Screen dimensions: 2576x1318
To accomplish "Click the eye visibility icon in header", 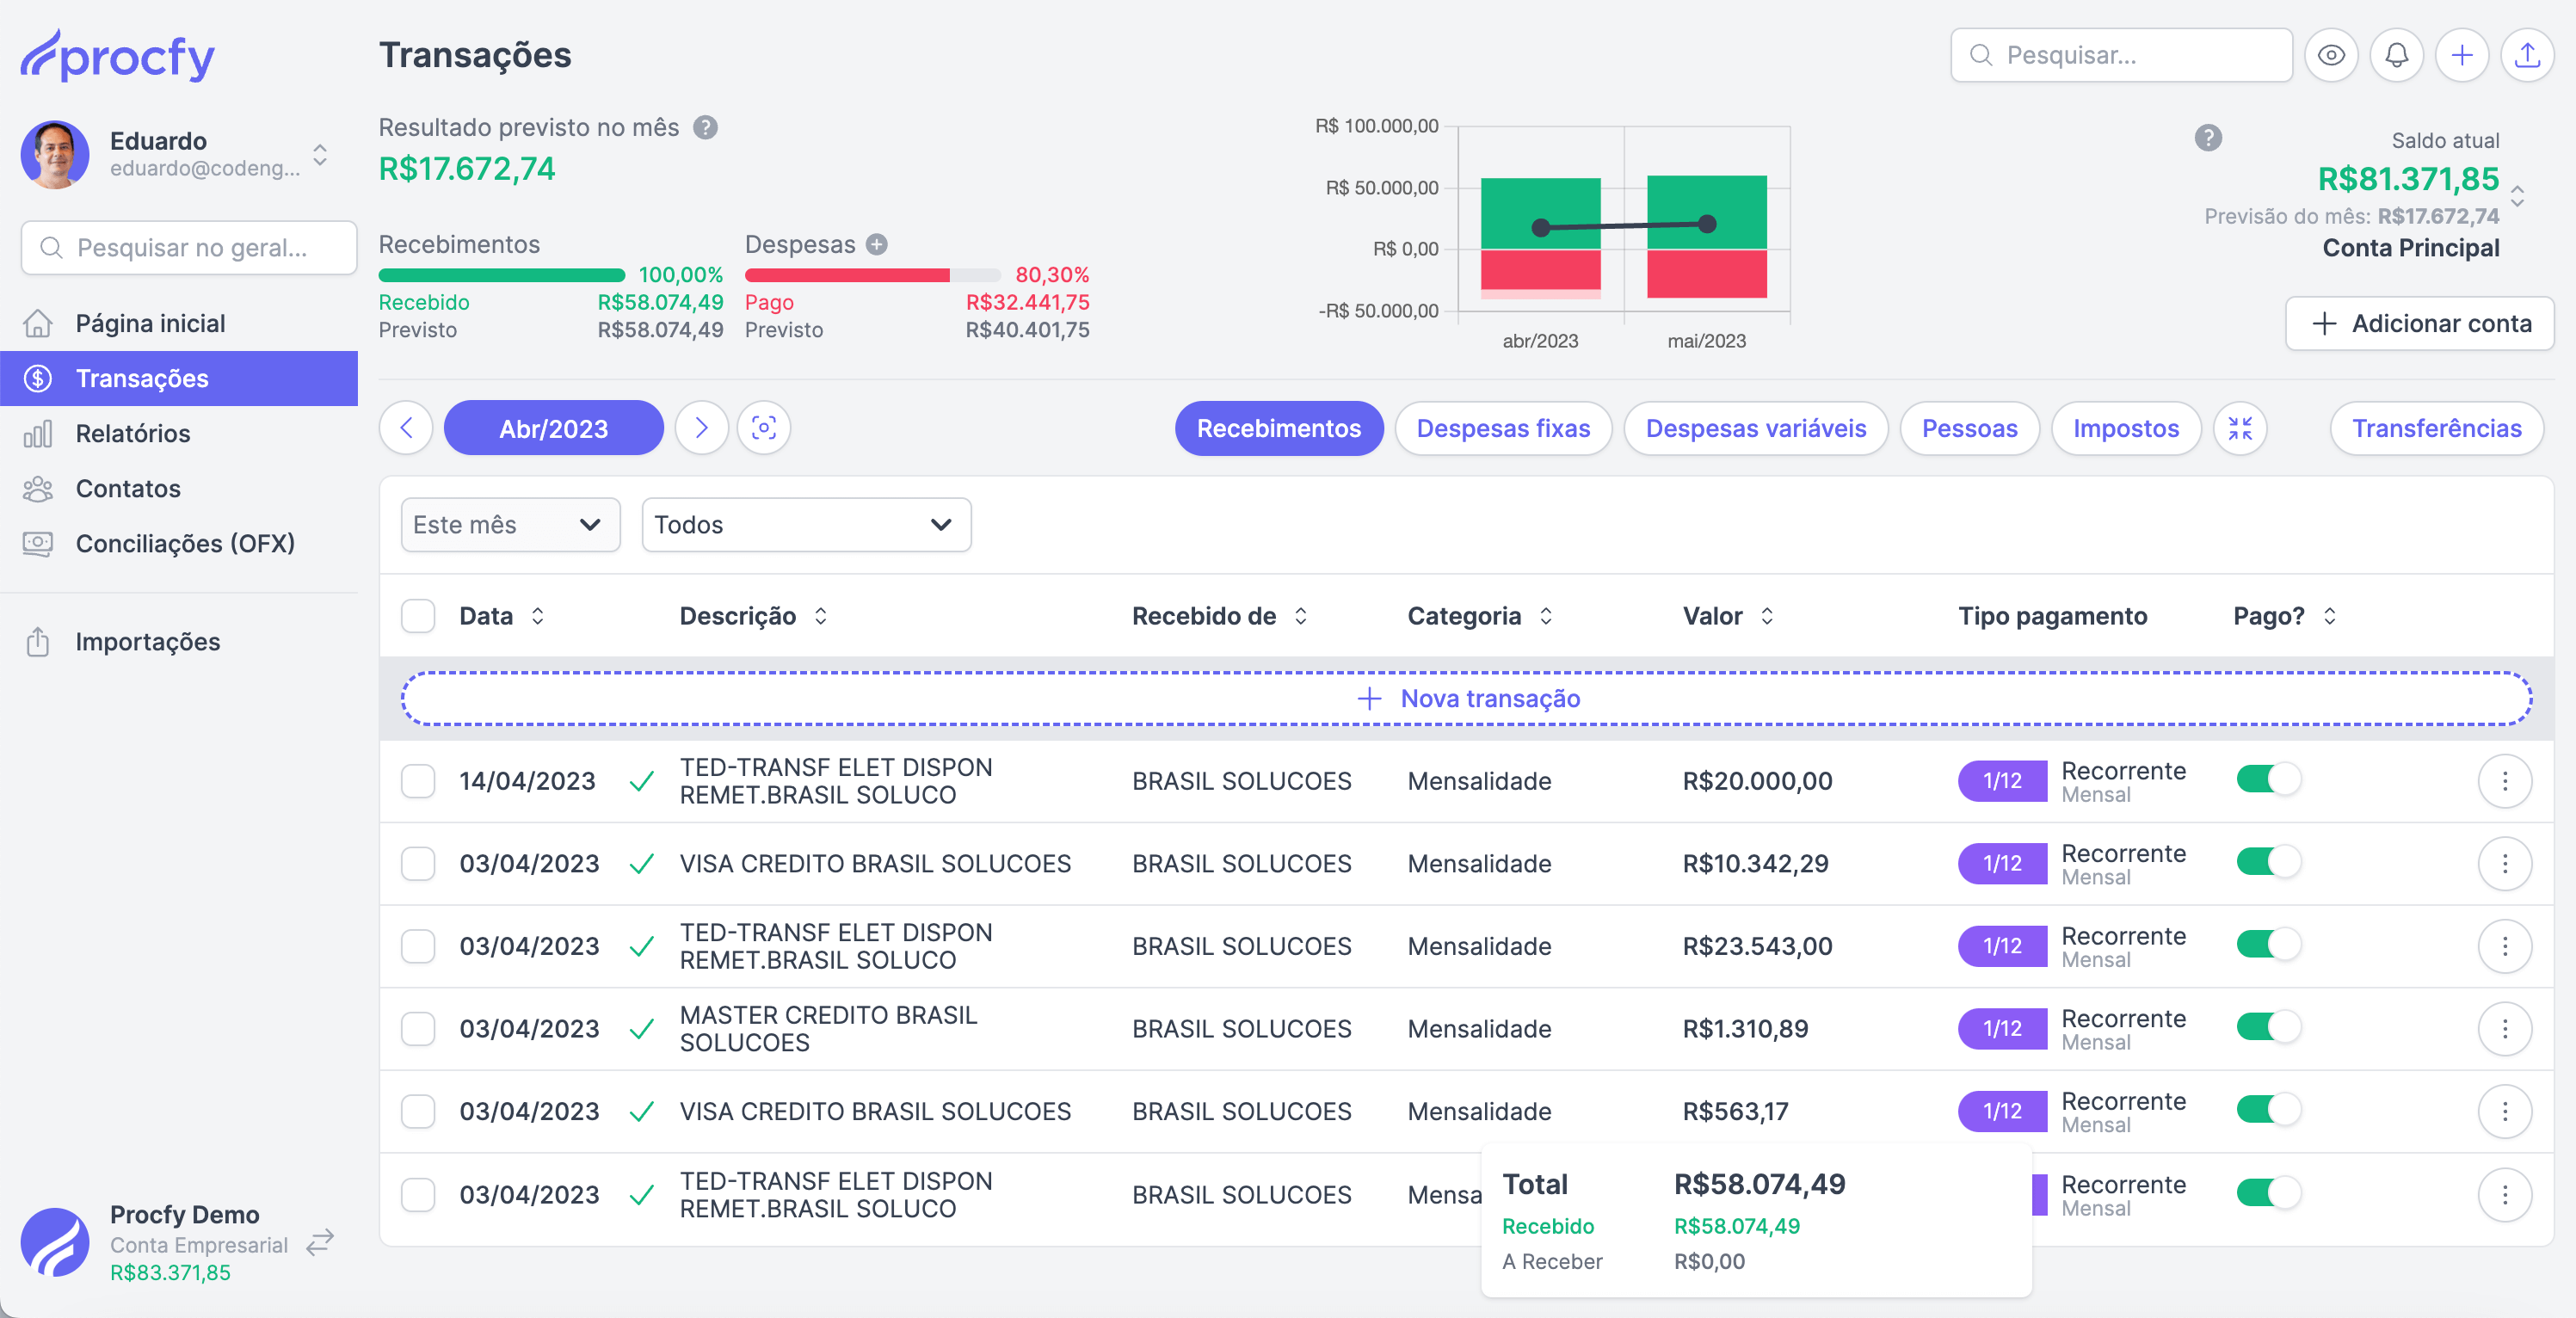I will pyautogui.click(x=2330, y=55).
